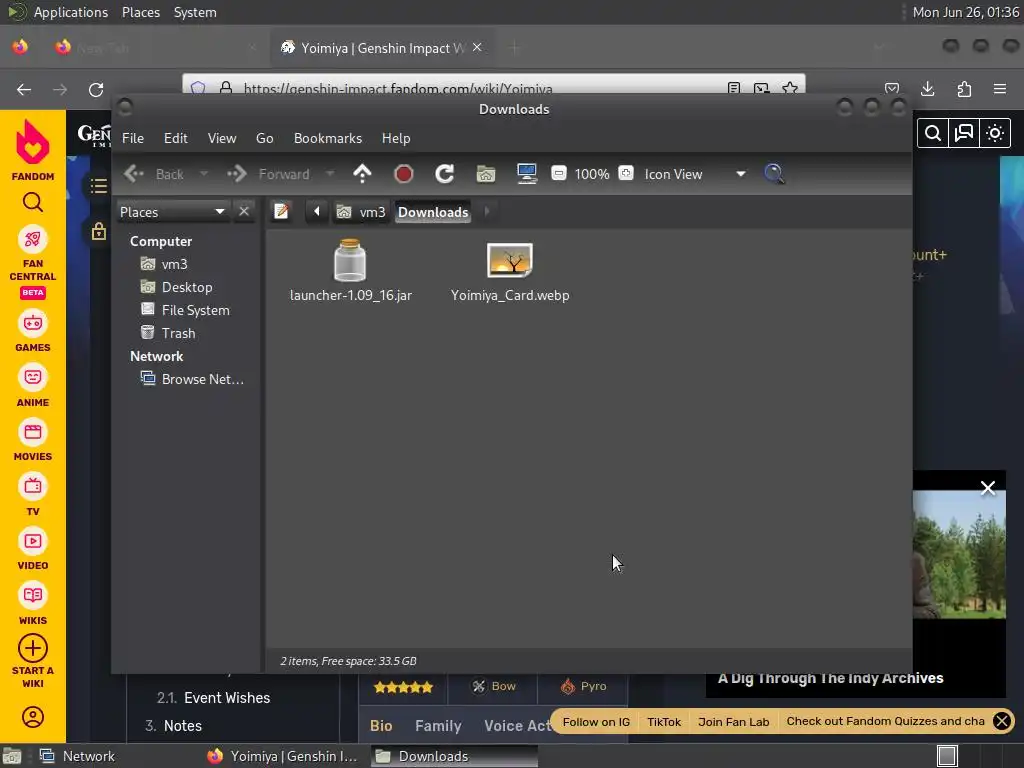Select File System in the sidebar
Viewport: 1024px width, 768px height.
pos(195,310)
